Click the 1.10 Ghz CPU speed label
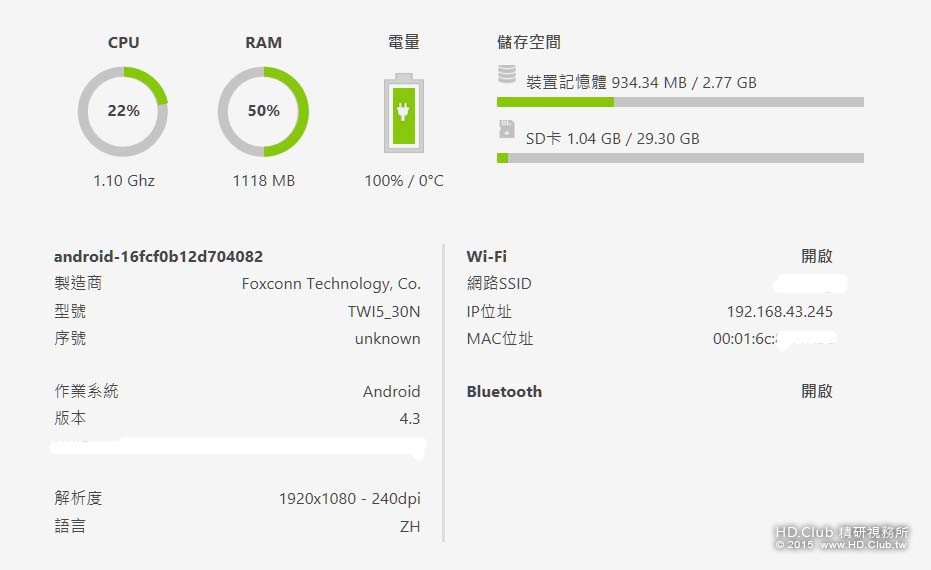The height and width of the screenshot is (570, 931). pos(124,180)
